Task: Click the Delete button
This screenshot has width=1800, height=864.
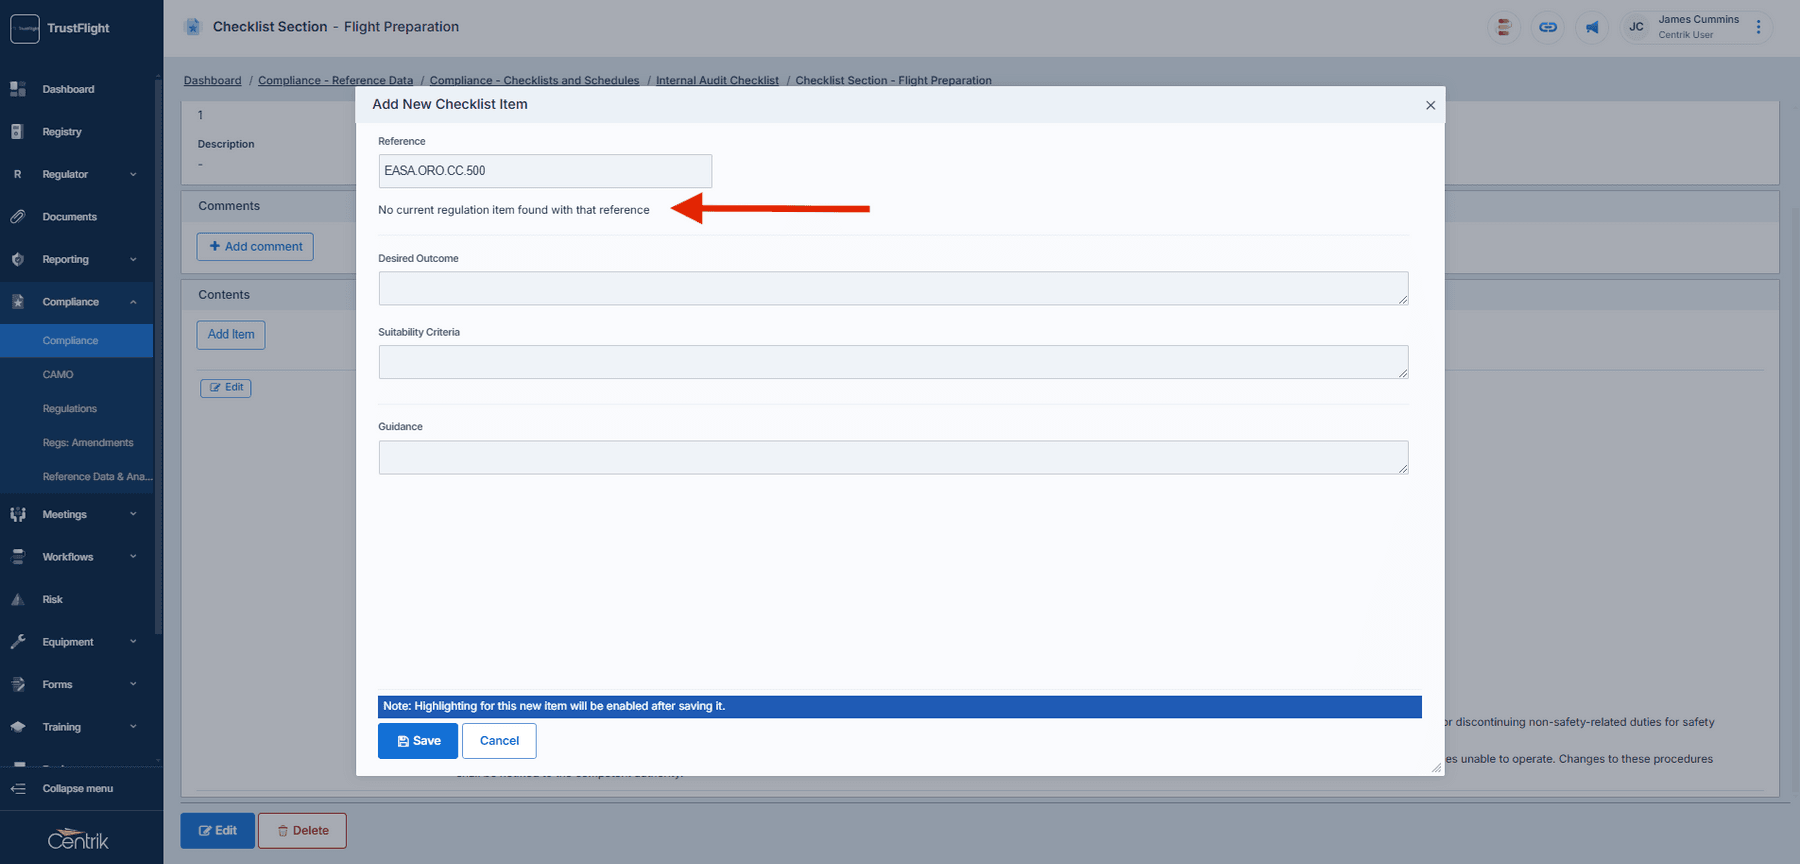Action: pos(302,831)
